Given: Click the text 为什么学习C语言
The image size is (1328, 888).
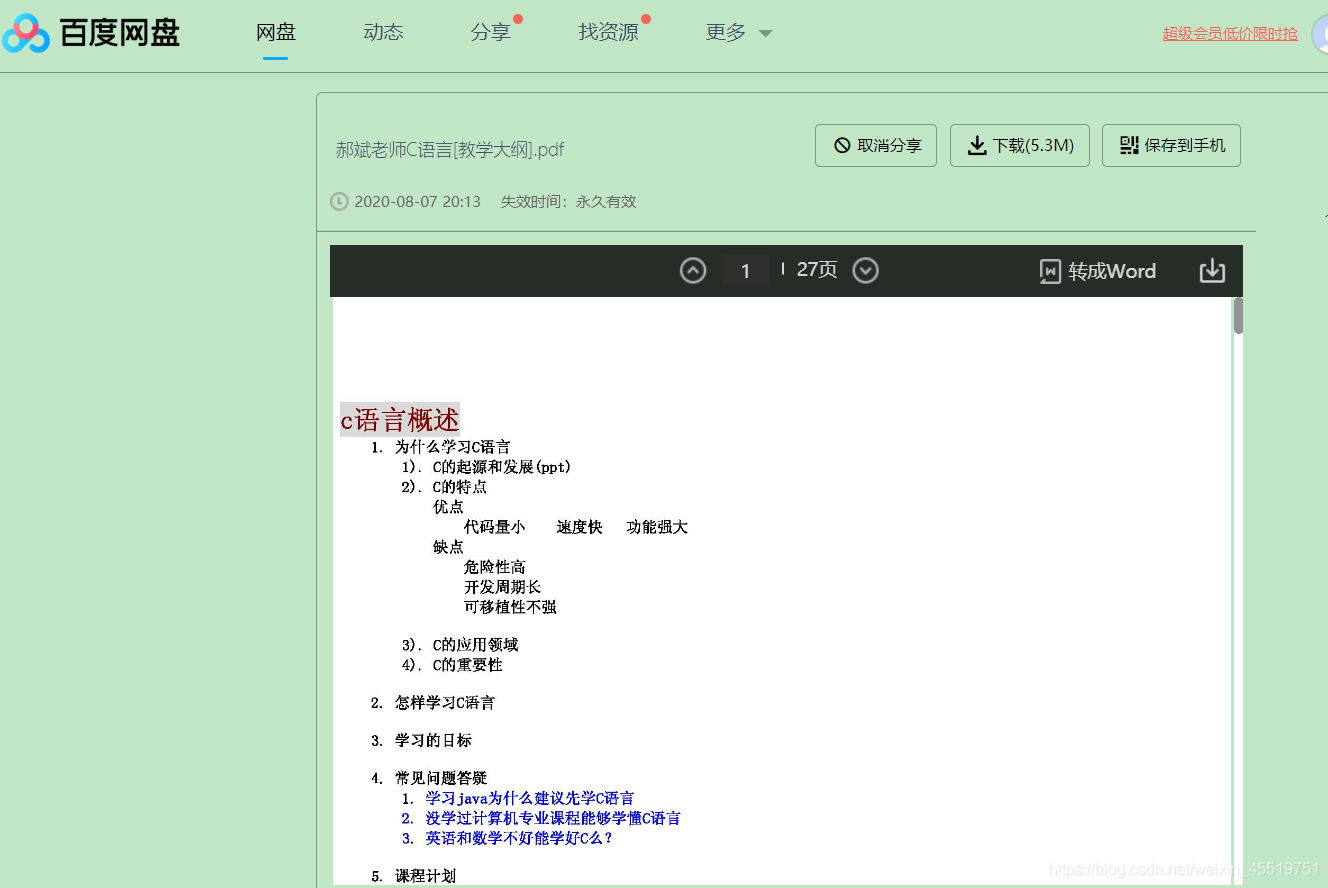Looking at the screenshot, I should tap(453, 447).
